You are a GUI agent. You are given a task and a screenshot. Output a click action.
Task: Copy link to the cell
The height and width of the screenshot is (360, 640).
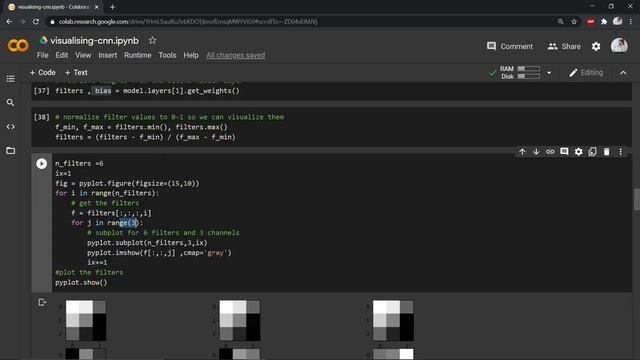click(x=550, y=152)
